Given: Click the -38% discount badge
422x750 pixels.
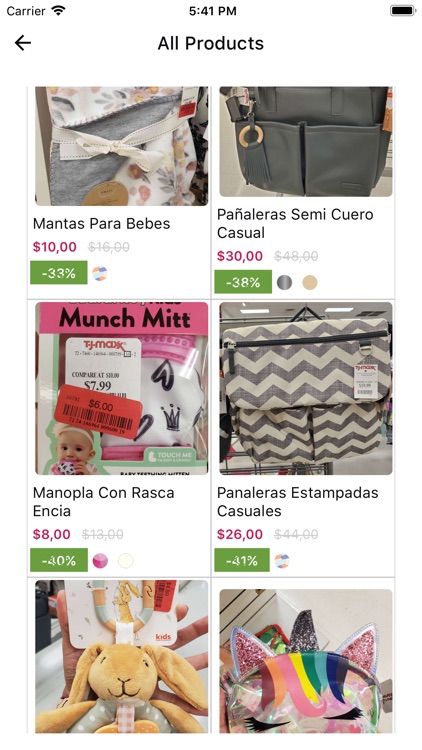Looking at the screenshot, I should click(243, 282).
